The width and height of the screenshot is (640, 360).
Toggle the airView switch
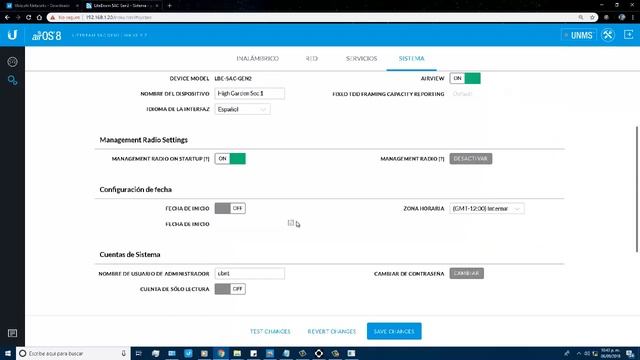(x=465, y=78)
